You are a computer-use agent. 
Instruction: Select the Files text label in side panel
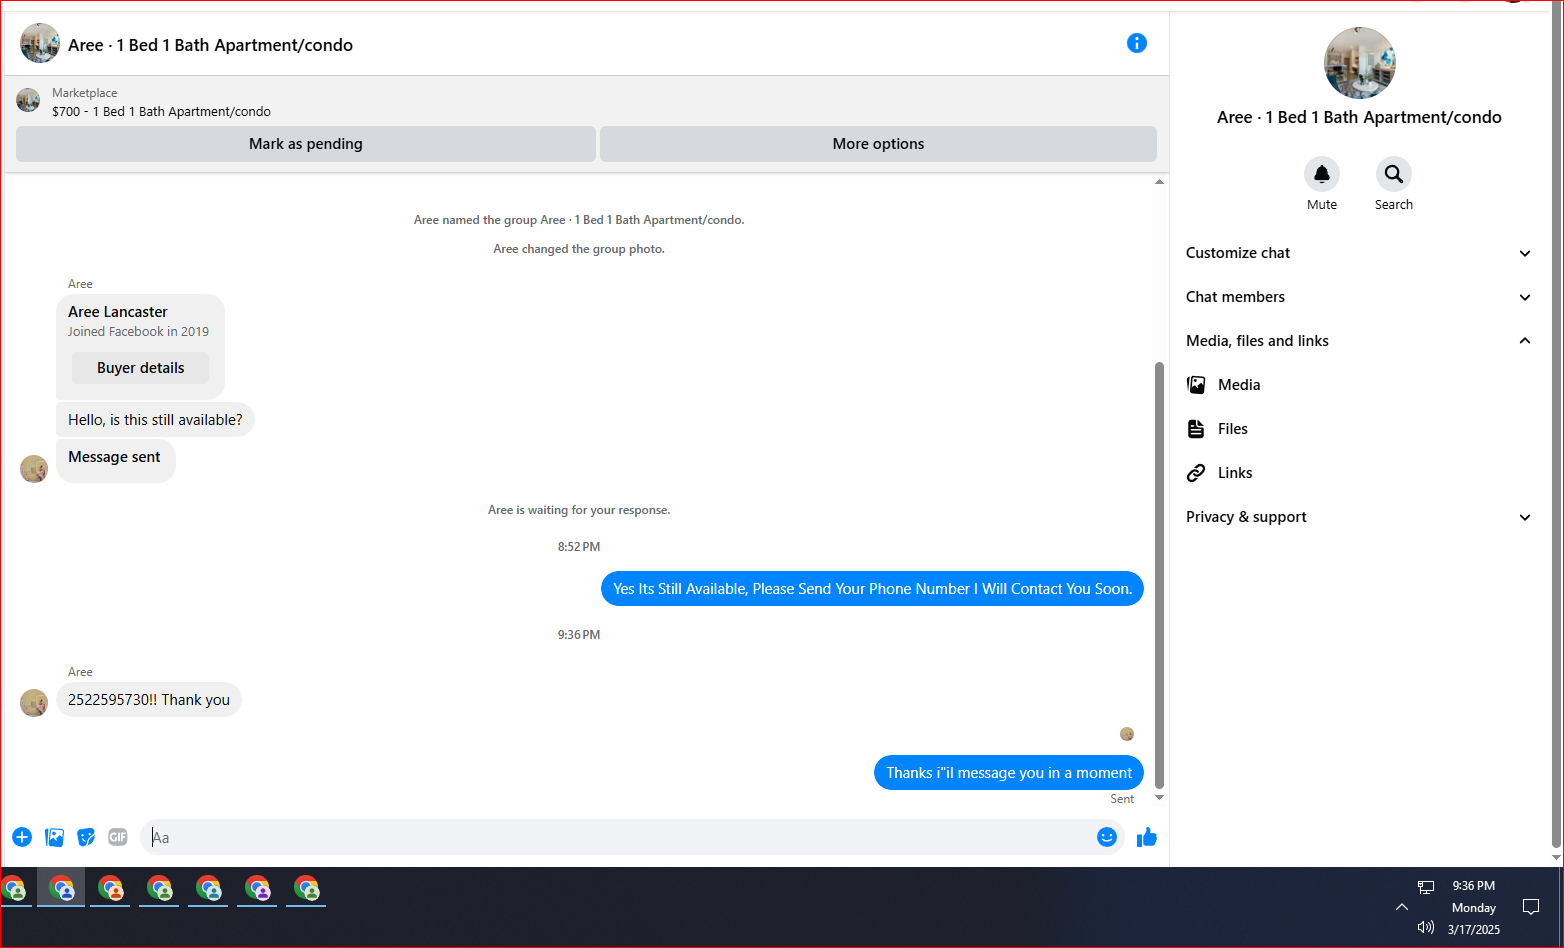(x=1233, y=429)
